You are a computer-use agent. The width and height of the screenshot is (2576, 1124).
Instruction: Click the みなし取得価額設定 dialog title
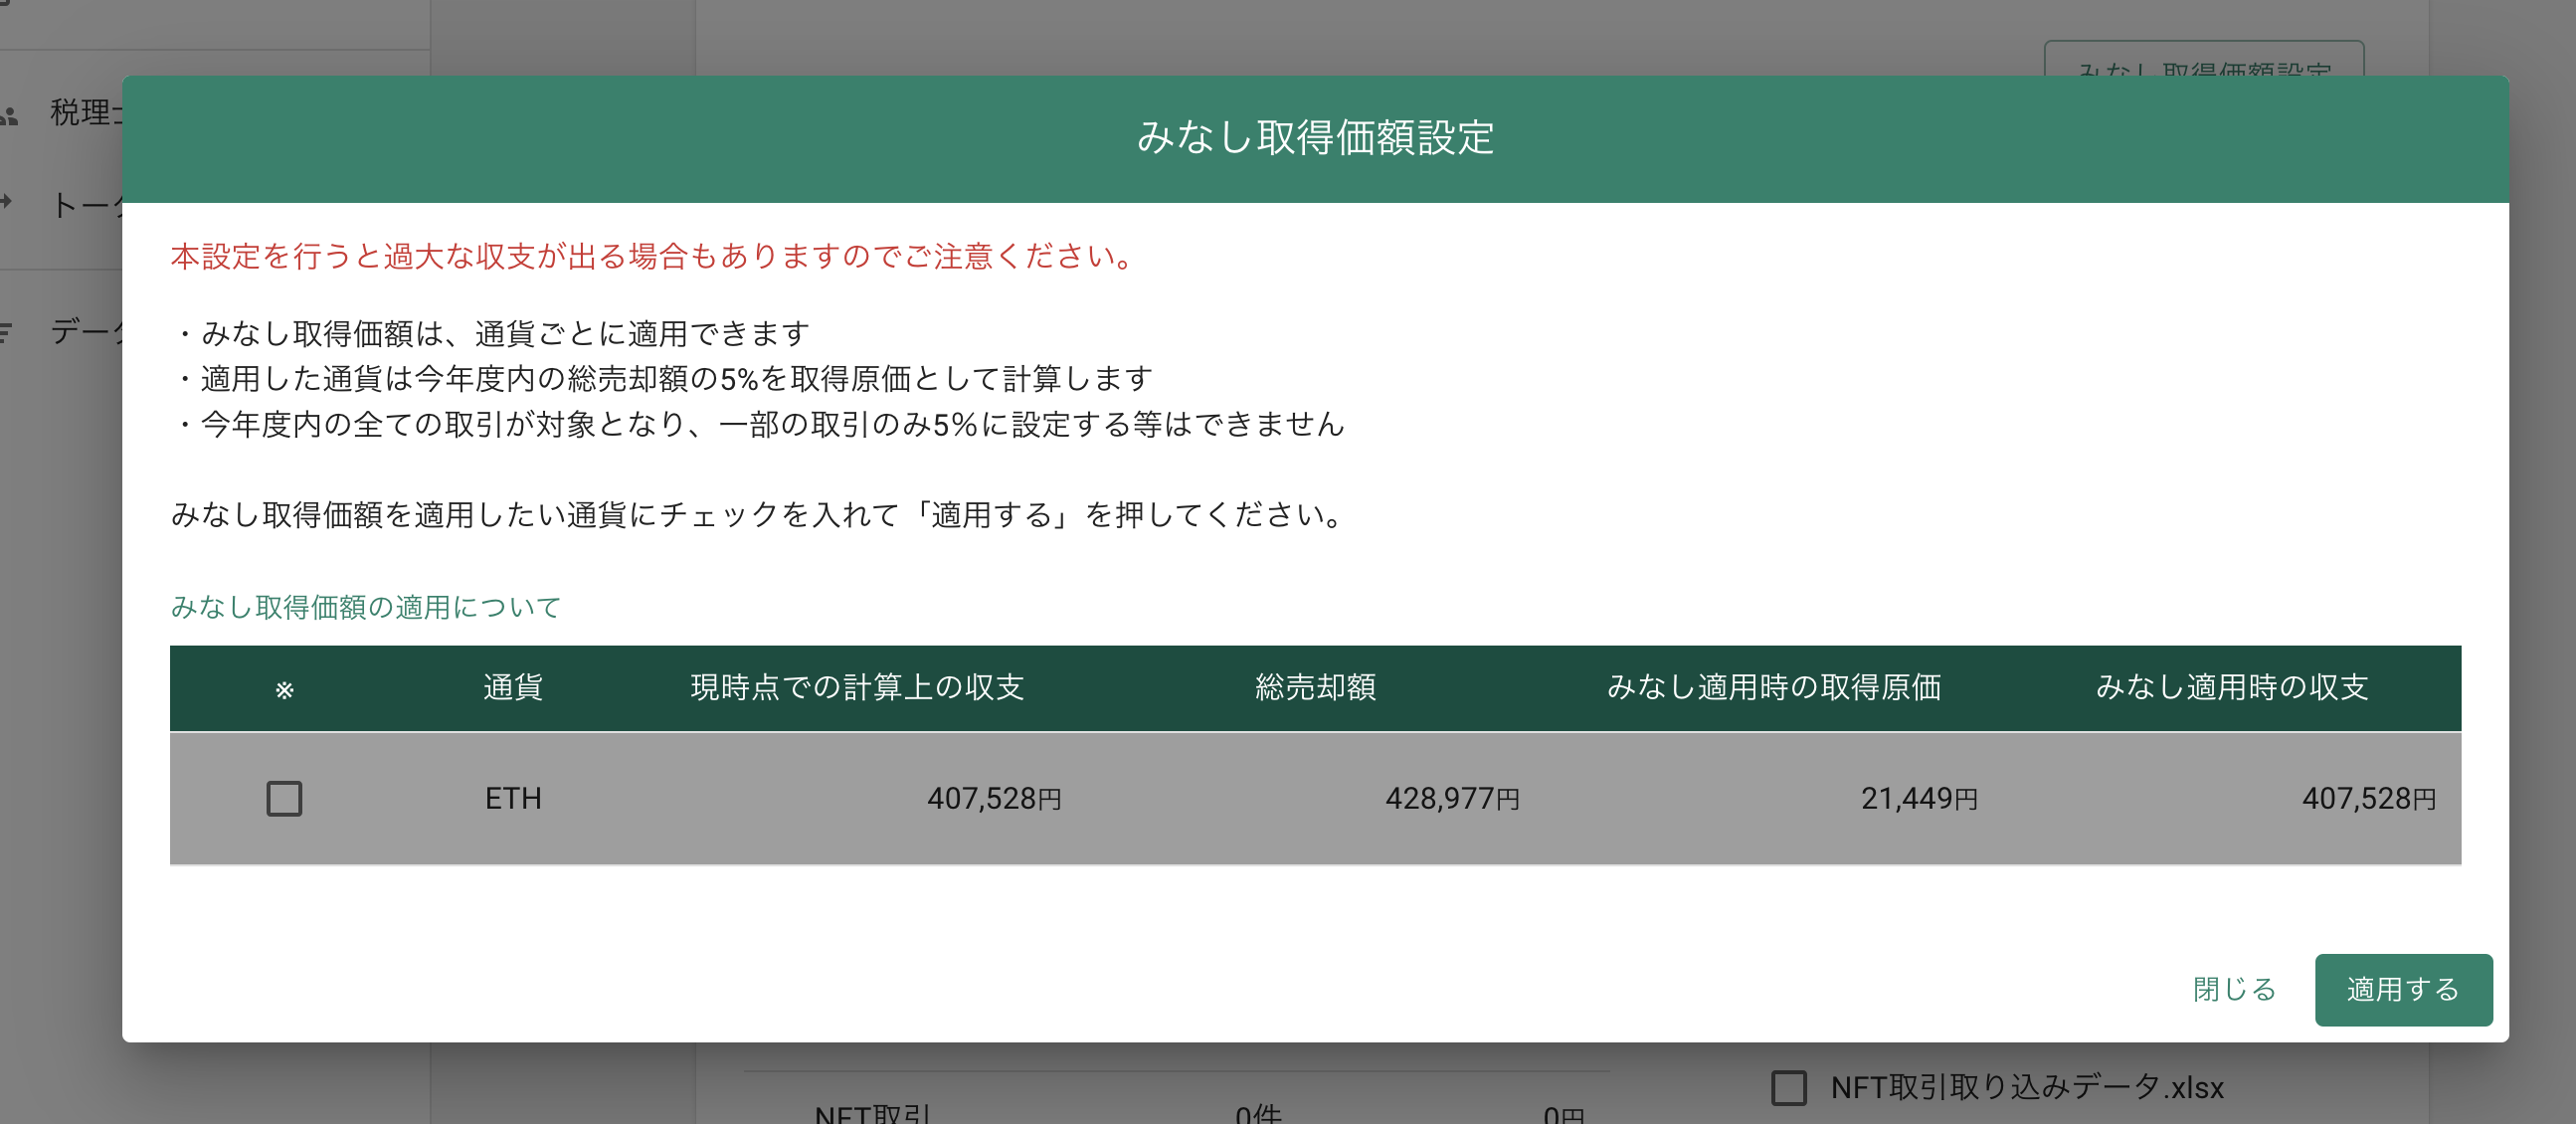tap(1315, 137)
